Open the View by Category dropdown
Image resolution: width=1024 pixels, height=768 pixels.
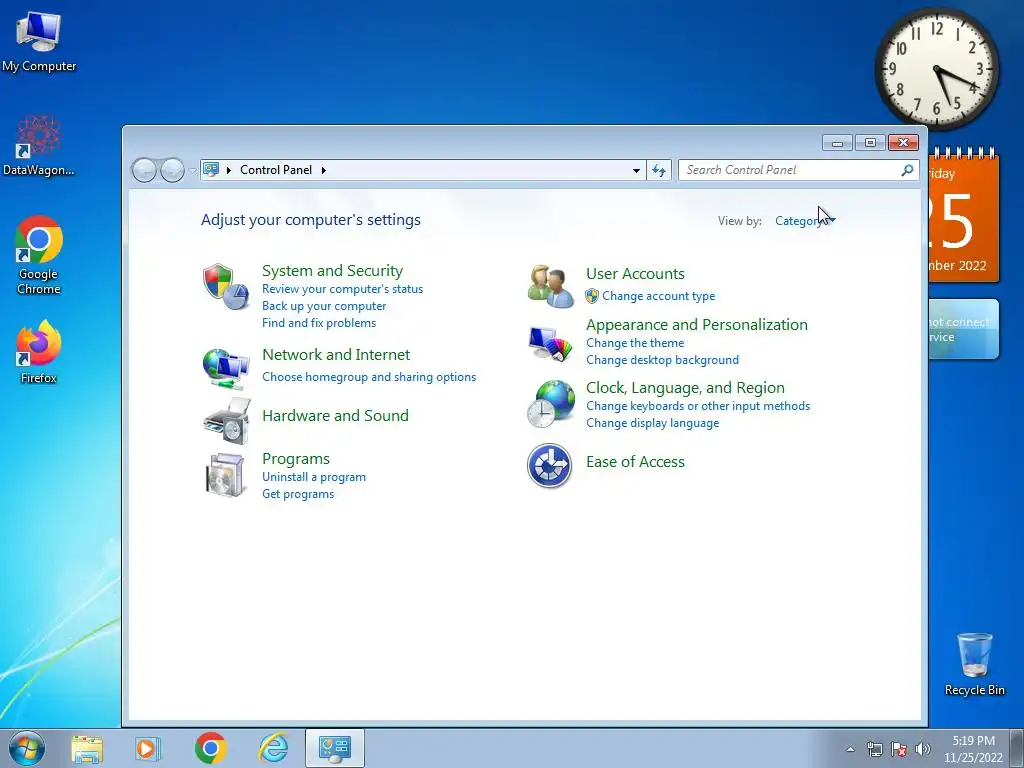click(x=805, y=221)
